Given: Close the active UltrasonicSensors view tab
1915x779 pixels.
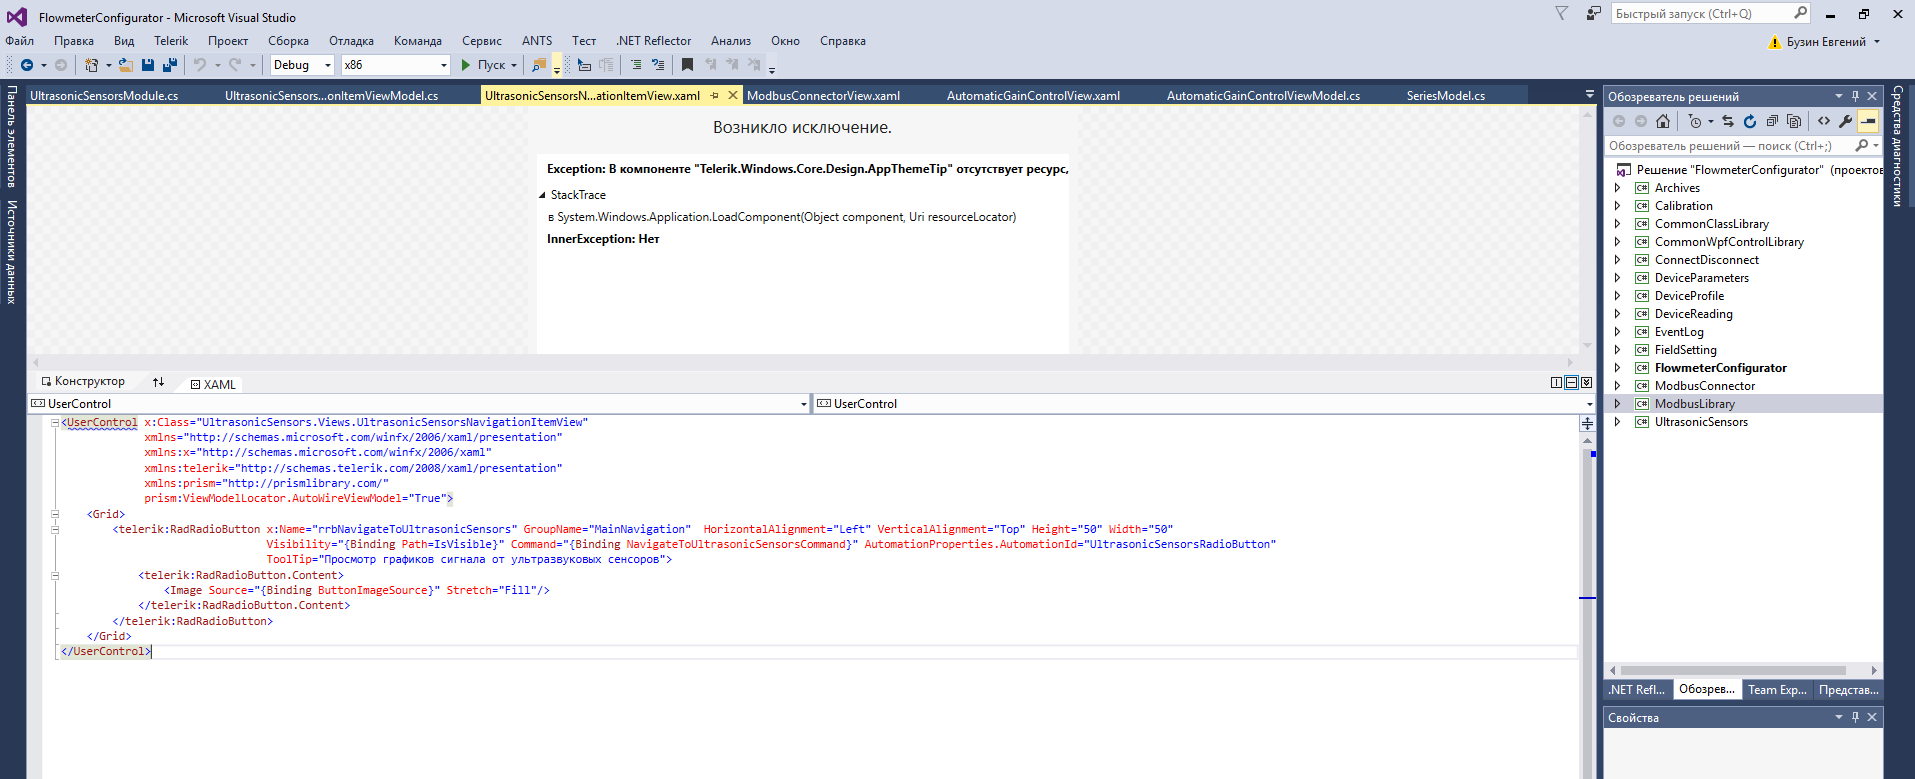Looking at the screenshot, I should pos(732,96).
